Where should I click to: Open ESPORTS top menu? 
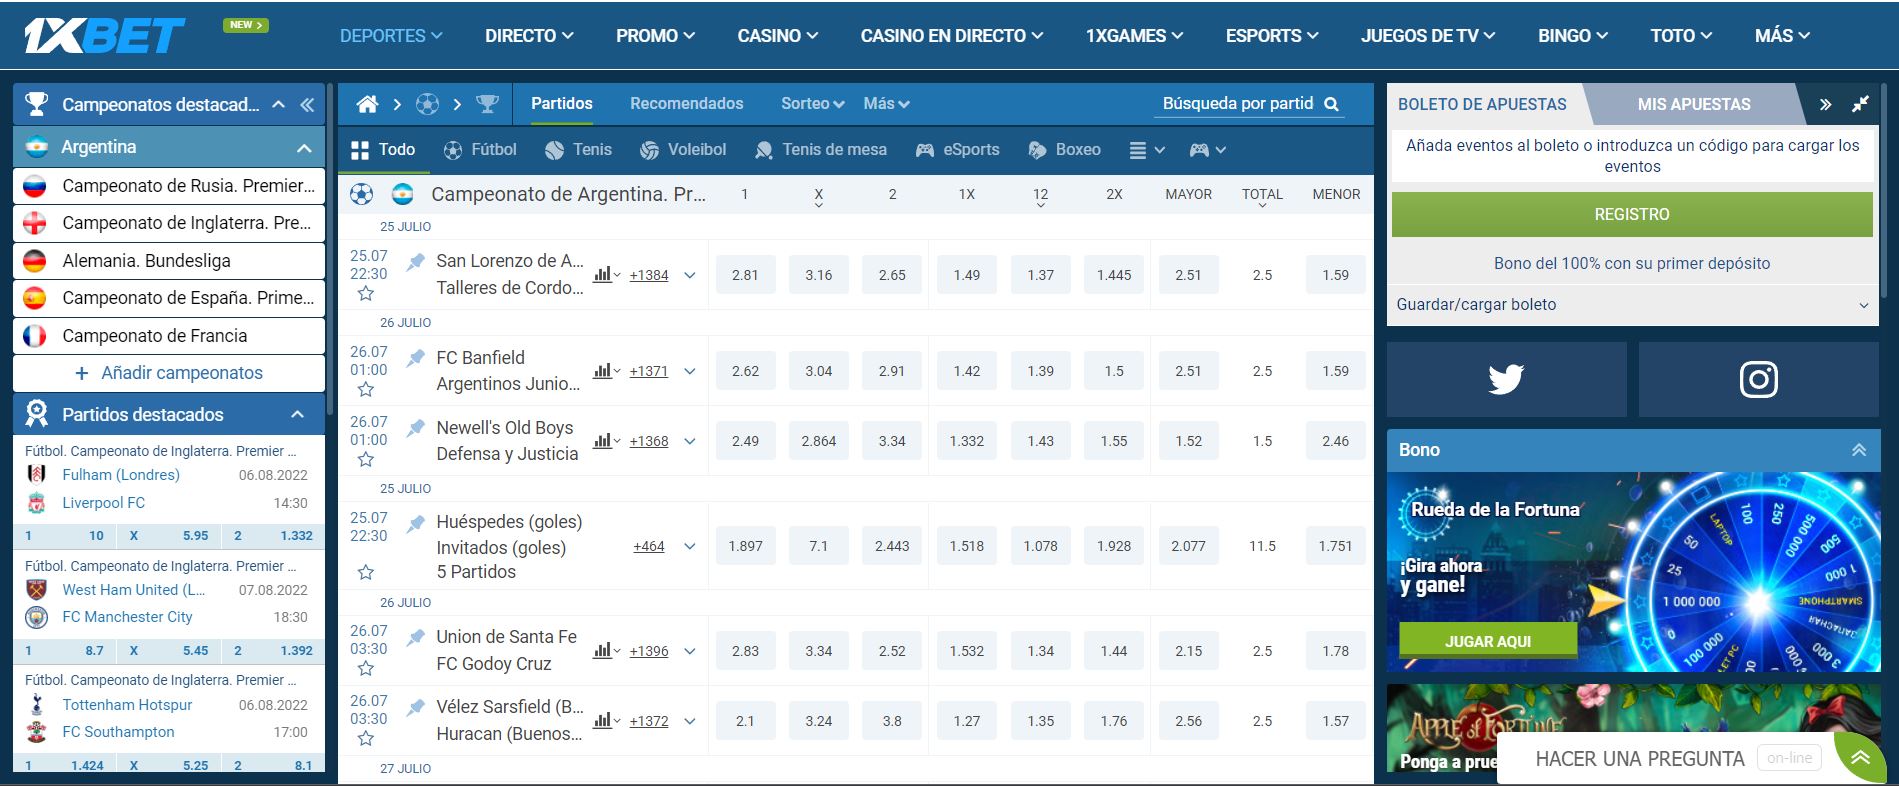click(1272, 36)
